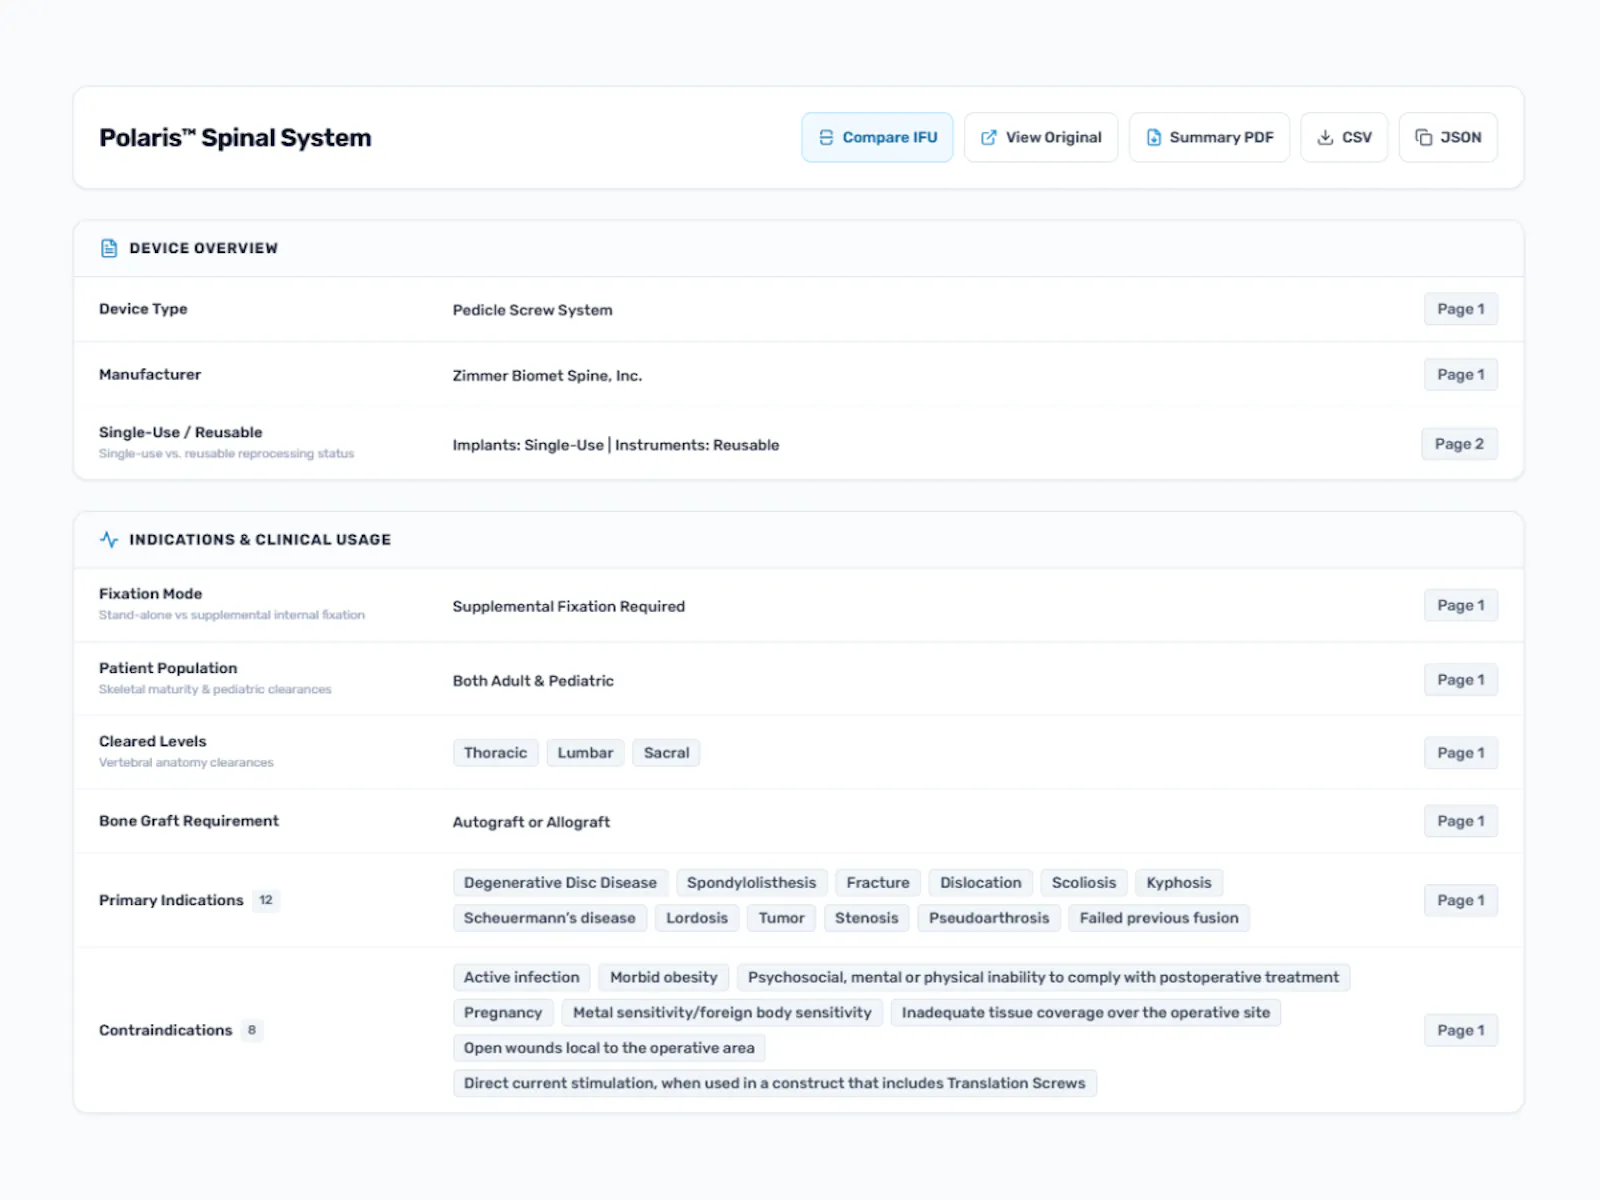Click the Morbid obesity contraindication tag
This screenshot has width=1600, height=1200.
click(x=664, y=977)
